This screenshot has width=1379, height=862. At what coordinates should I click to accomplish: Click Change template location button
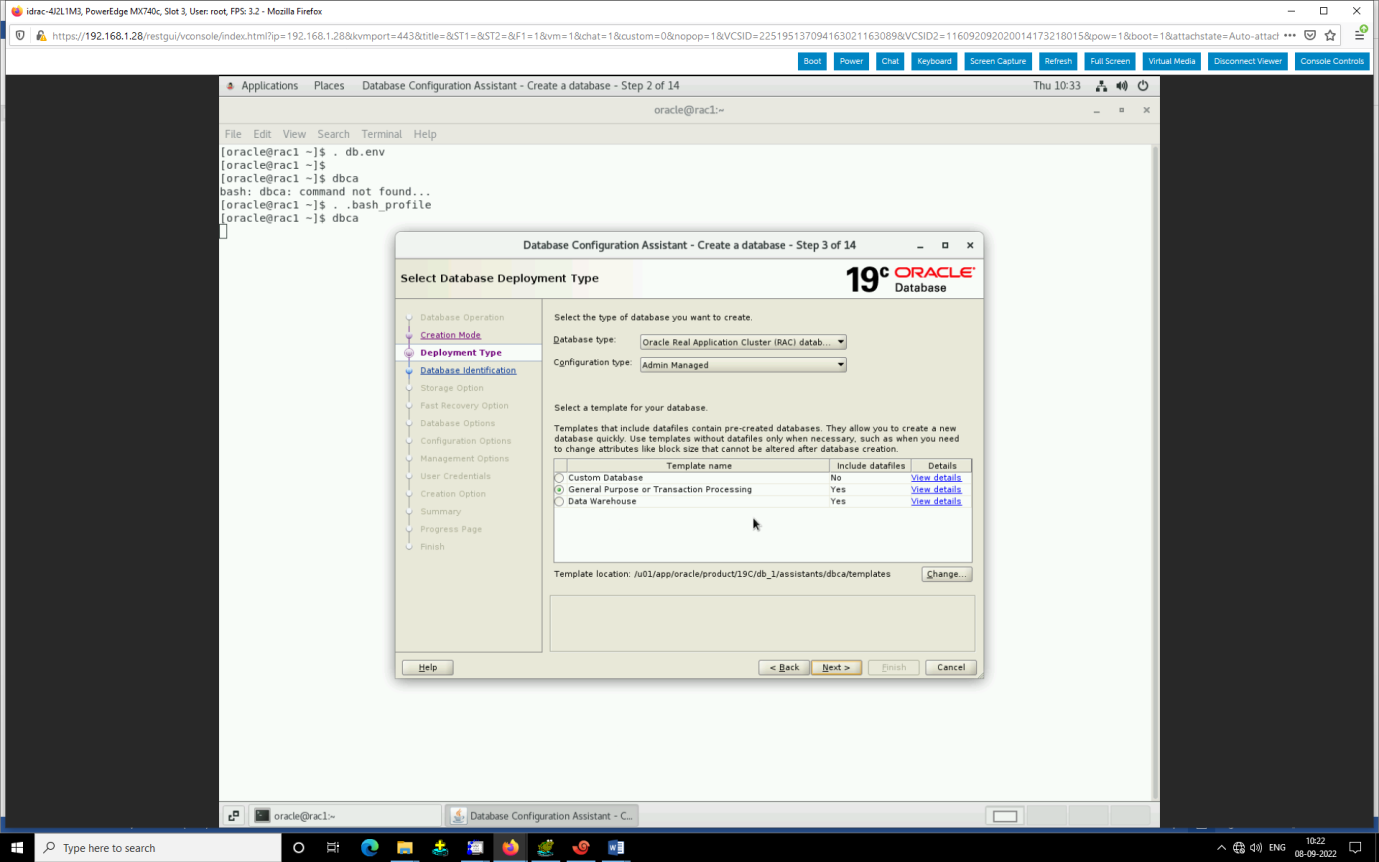(946, 574)
